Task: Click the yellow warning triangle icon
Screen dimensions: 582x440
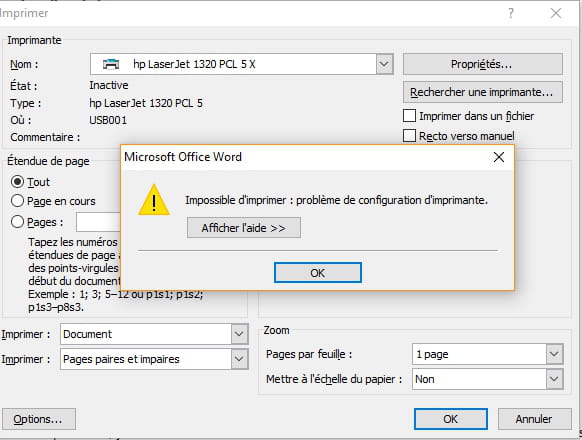Action: coord(154,200)
